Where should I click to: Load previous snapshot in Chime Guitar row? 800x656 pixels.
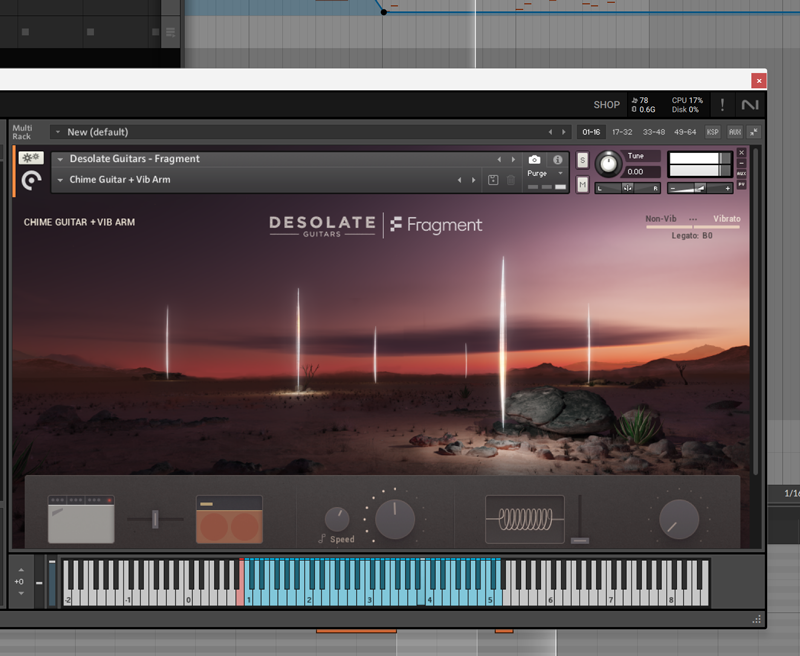click(x=459, y=180)
